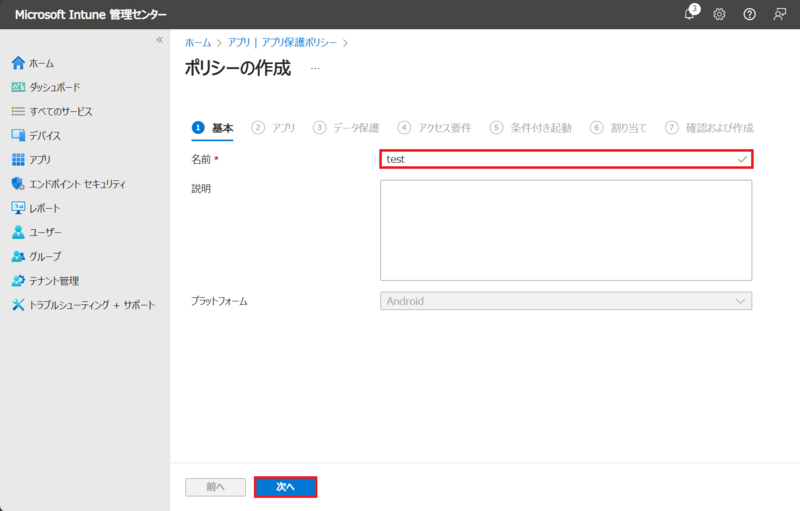
Task: Click the デバイス monitor icon
Action: point(18,135)
